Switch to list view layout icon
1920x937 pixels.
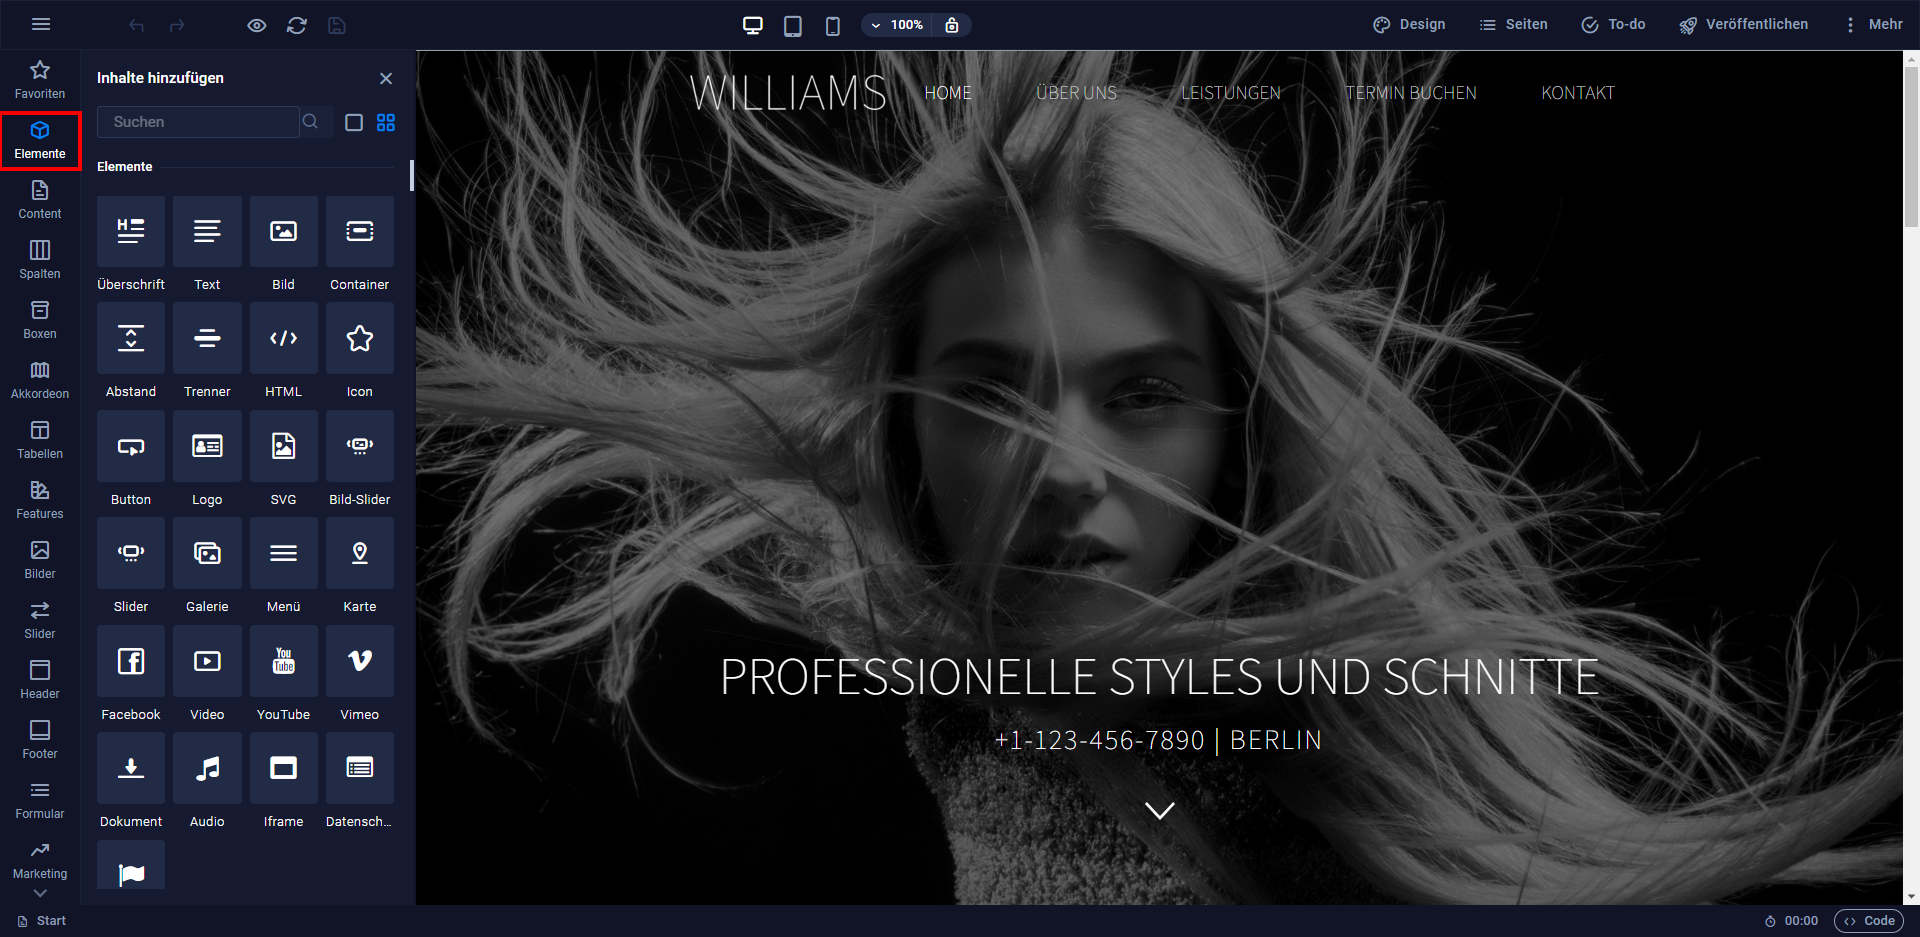point(354,122)
